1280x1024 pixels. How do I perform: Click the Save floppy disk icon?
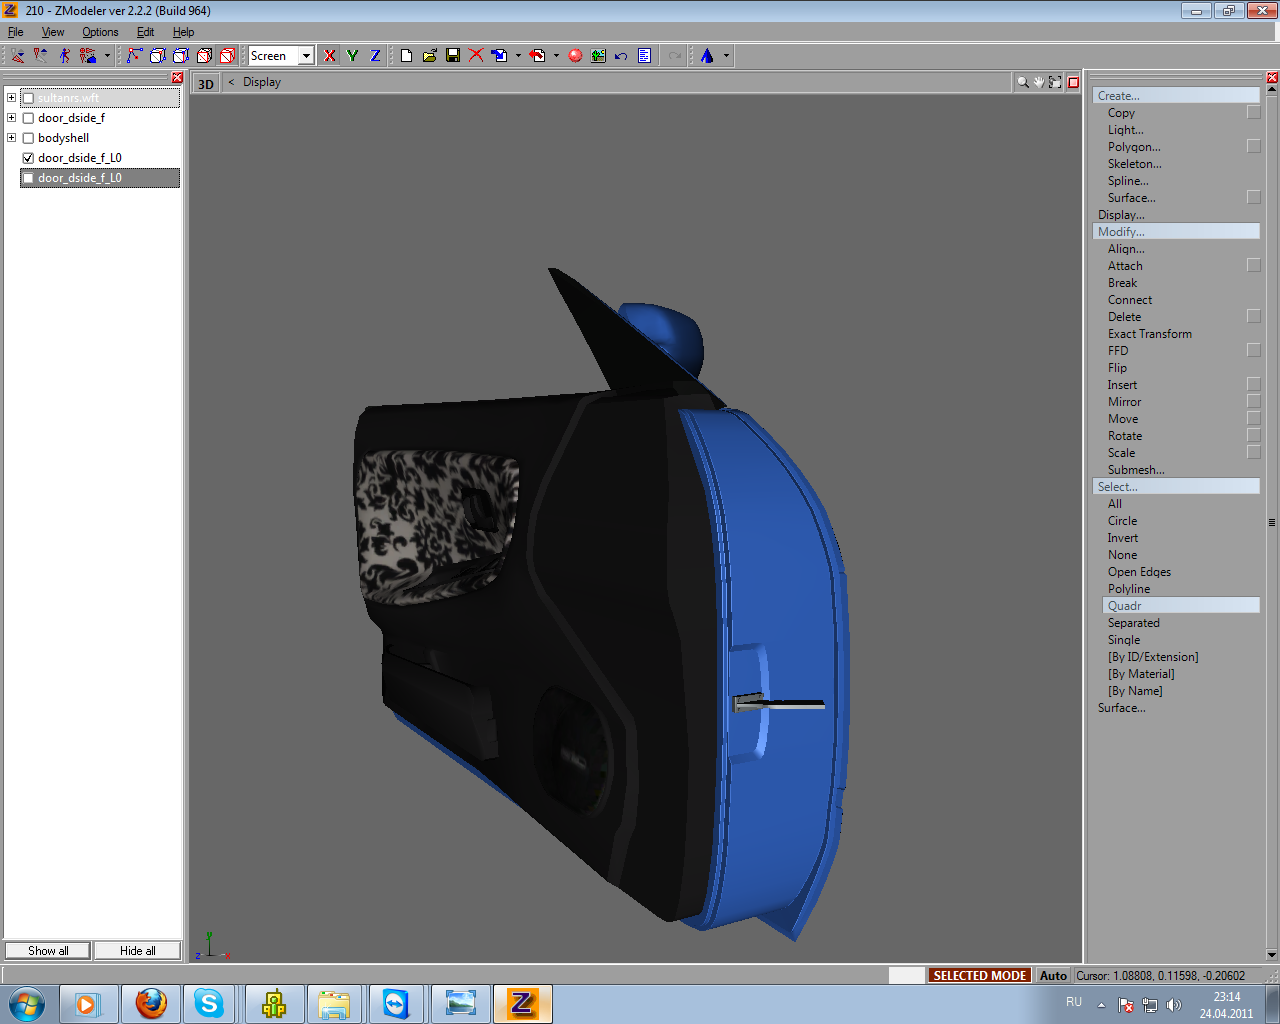pos(453,56)
